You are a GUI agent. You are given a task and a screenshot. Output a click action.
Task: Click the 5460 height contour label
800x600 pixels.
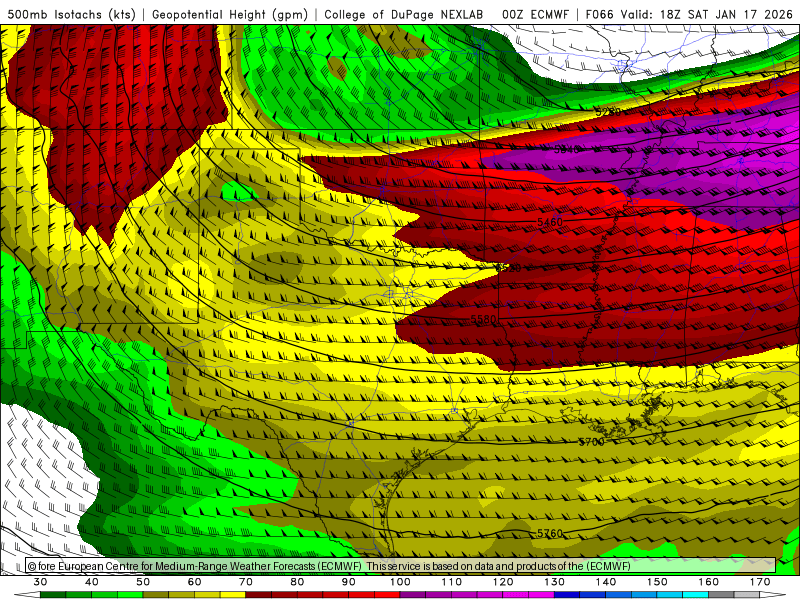click(550, 222)
